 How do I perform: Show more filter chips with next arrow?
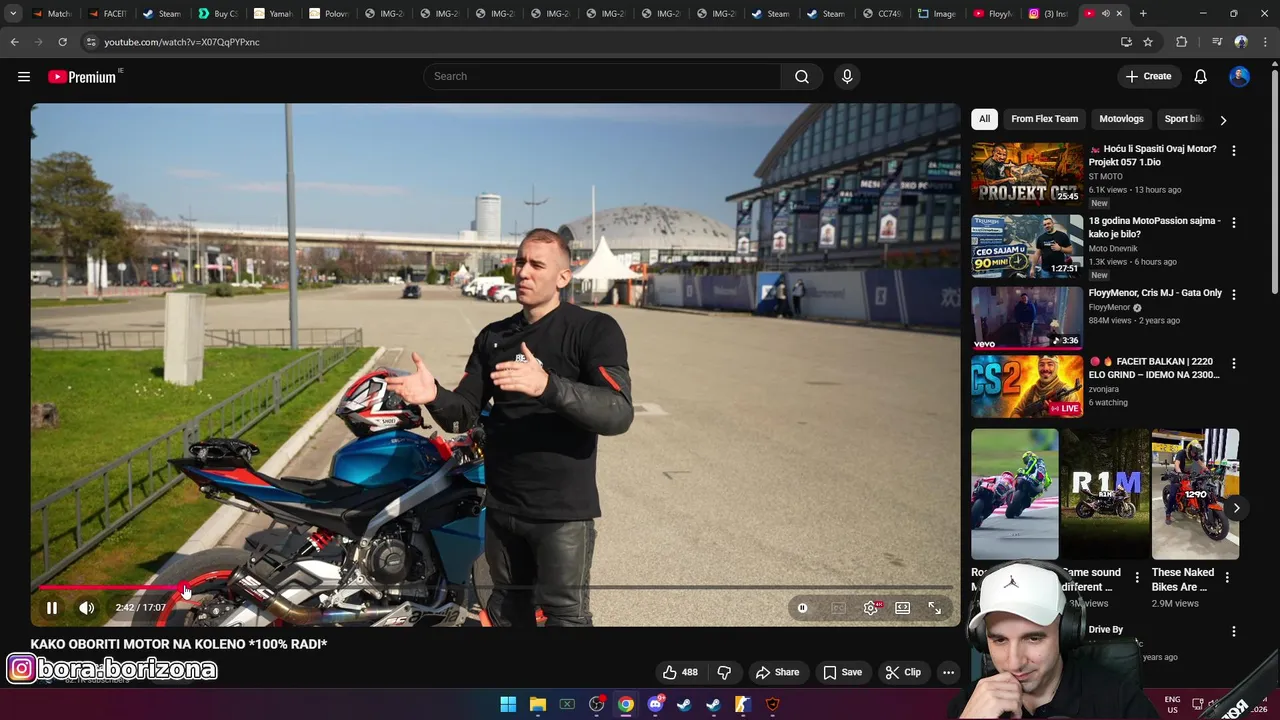tap(1223, 120)
